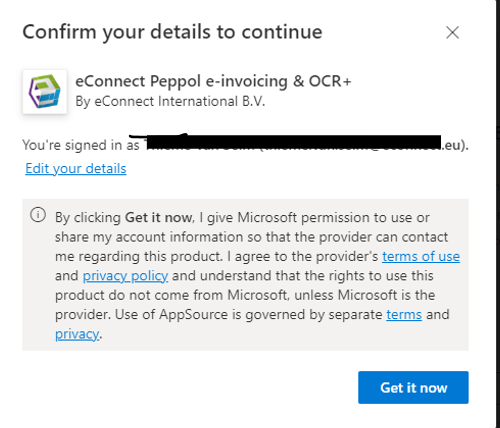Click the You're signed in as label

(x=81, y=145)
